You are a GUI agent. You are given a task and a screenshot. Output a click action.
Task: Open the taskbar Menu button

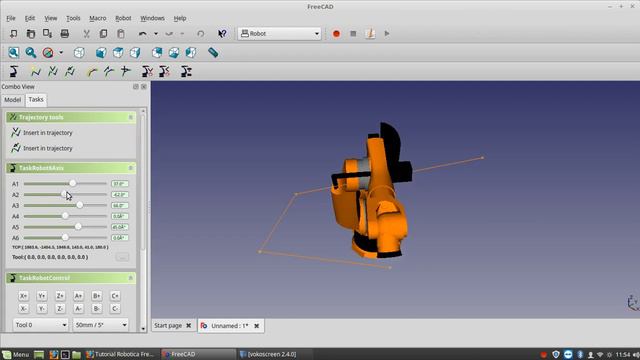(x=16, y=354)
